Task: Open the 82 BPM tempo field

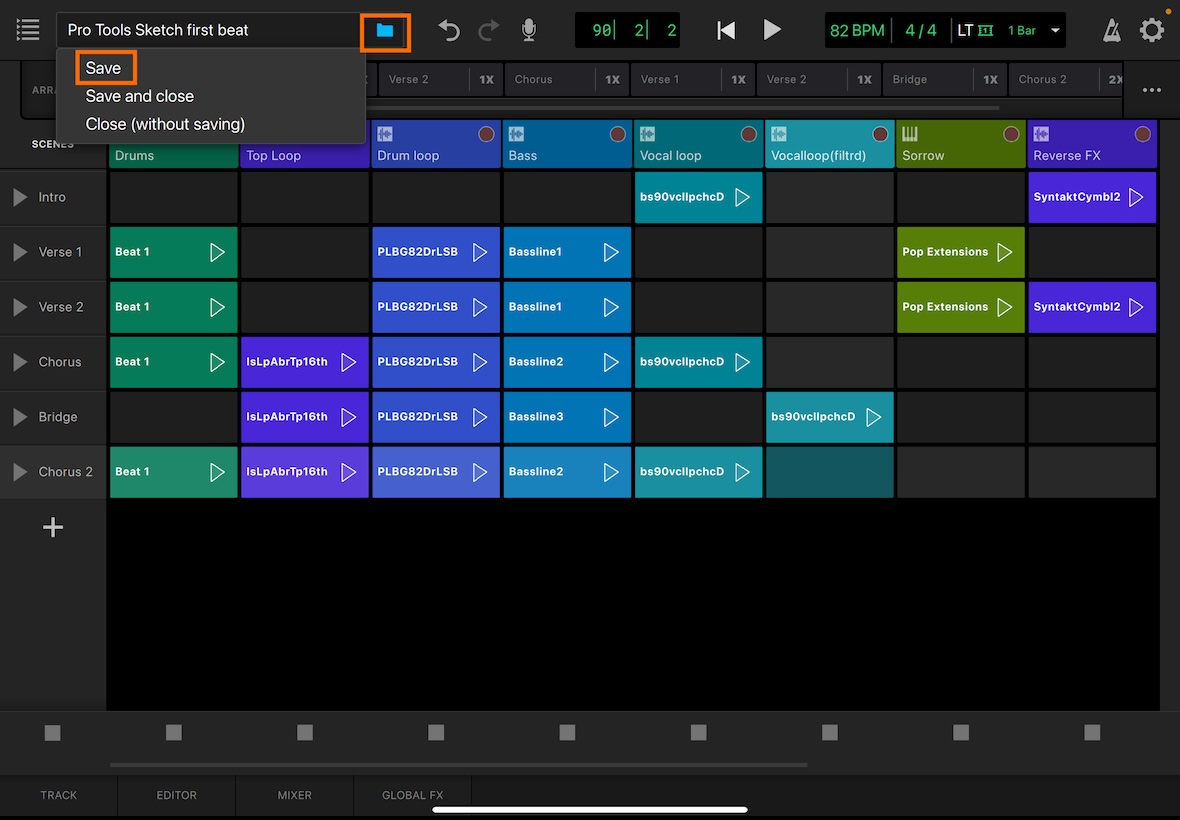Action: [857, 30]
